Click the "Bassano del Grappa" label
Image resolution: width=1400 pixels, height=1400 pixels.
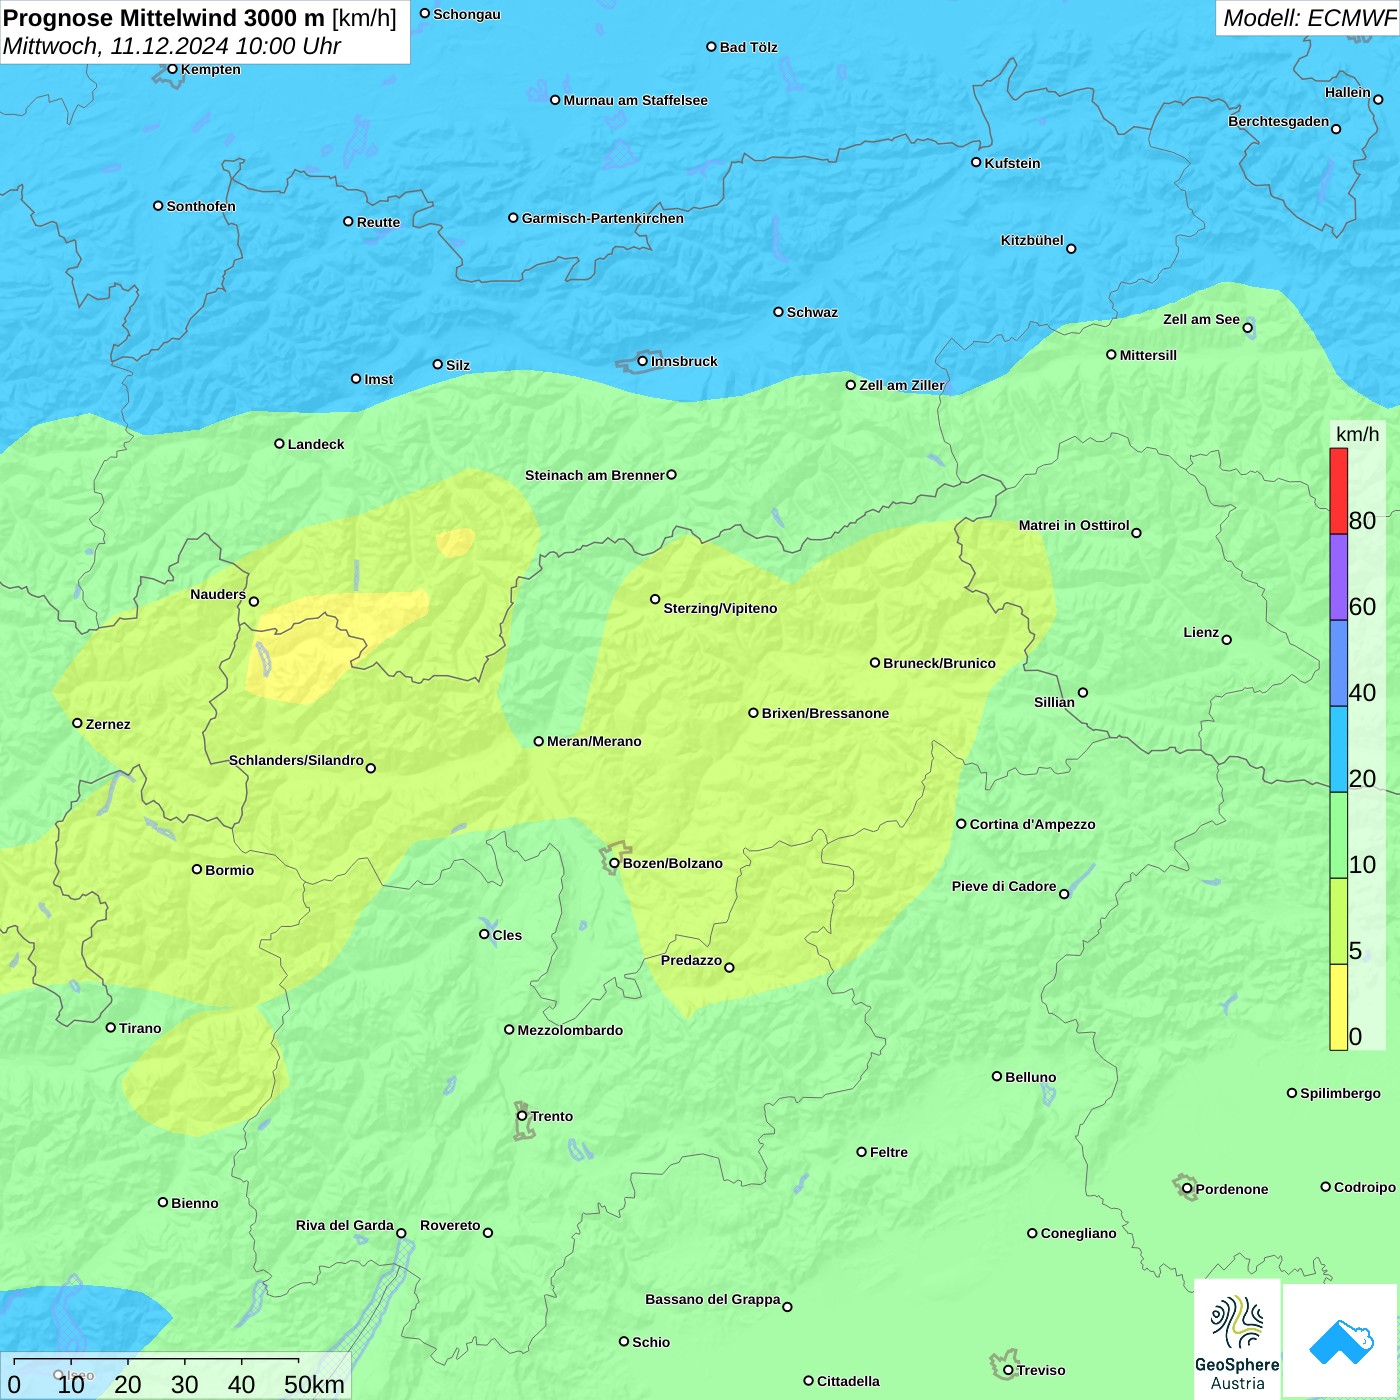click(713, 1299)
